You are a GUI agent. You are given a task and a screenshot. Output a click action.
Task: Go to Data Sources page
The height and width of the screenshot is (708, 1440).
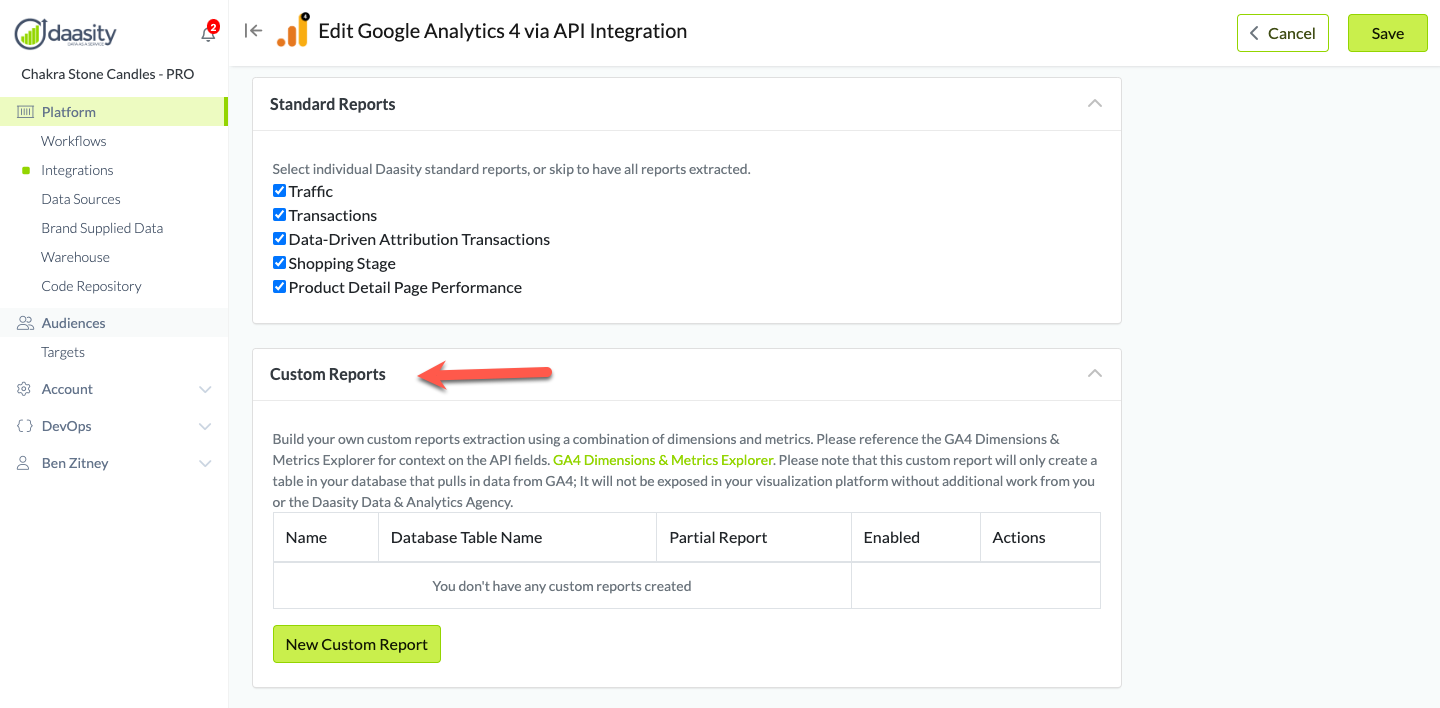(x=80, y=199)
